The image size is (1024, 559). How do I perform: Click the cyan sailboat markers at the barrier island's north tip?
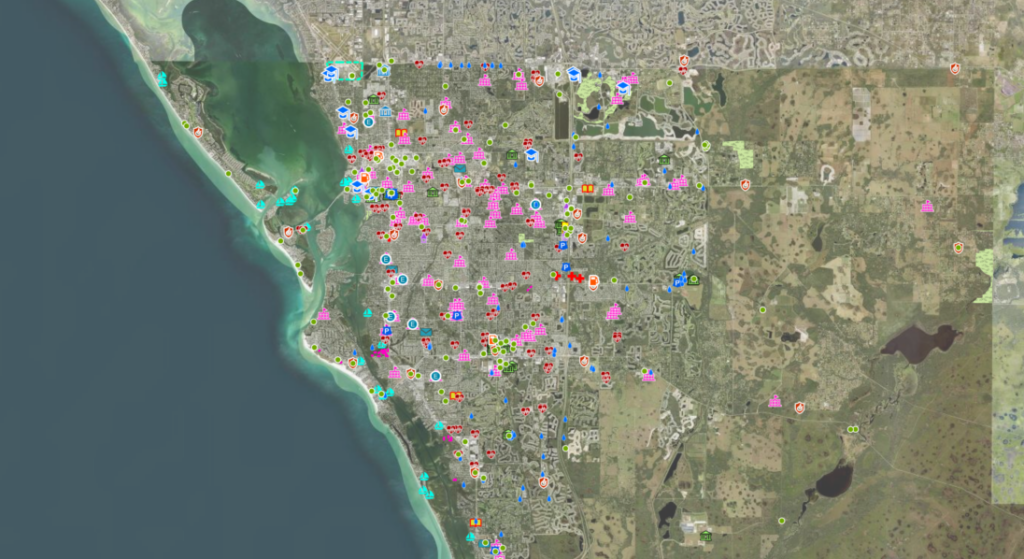(x=162, y=79)
